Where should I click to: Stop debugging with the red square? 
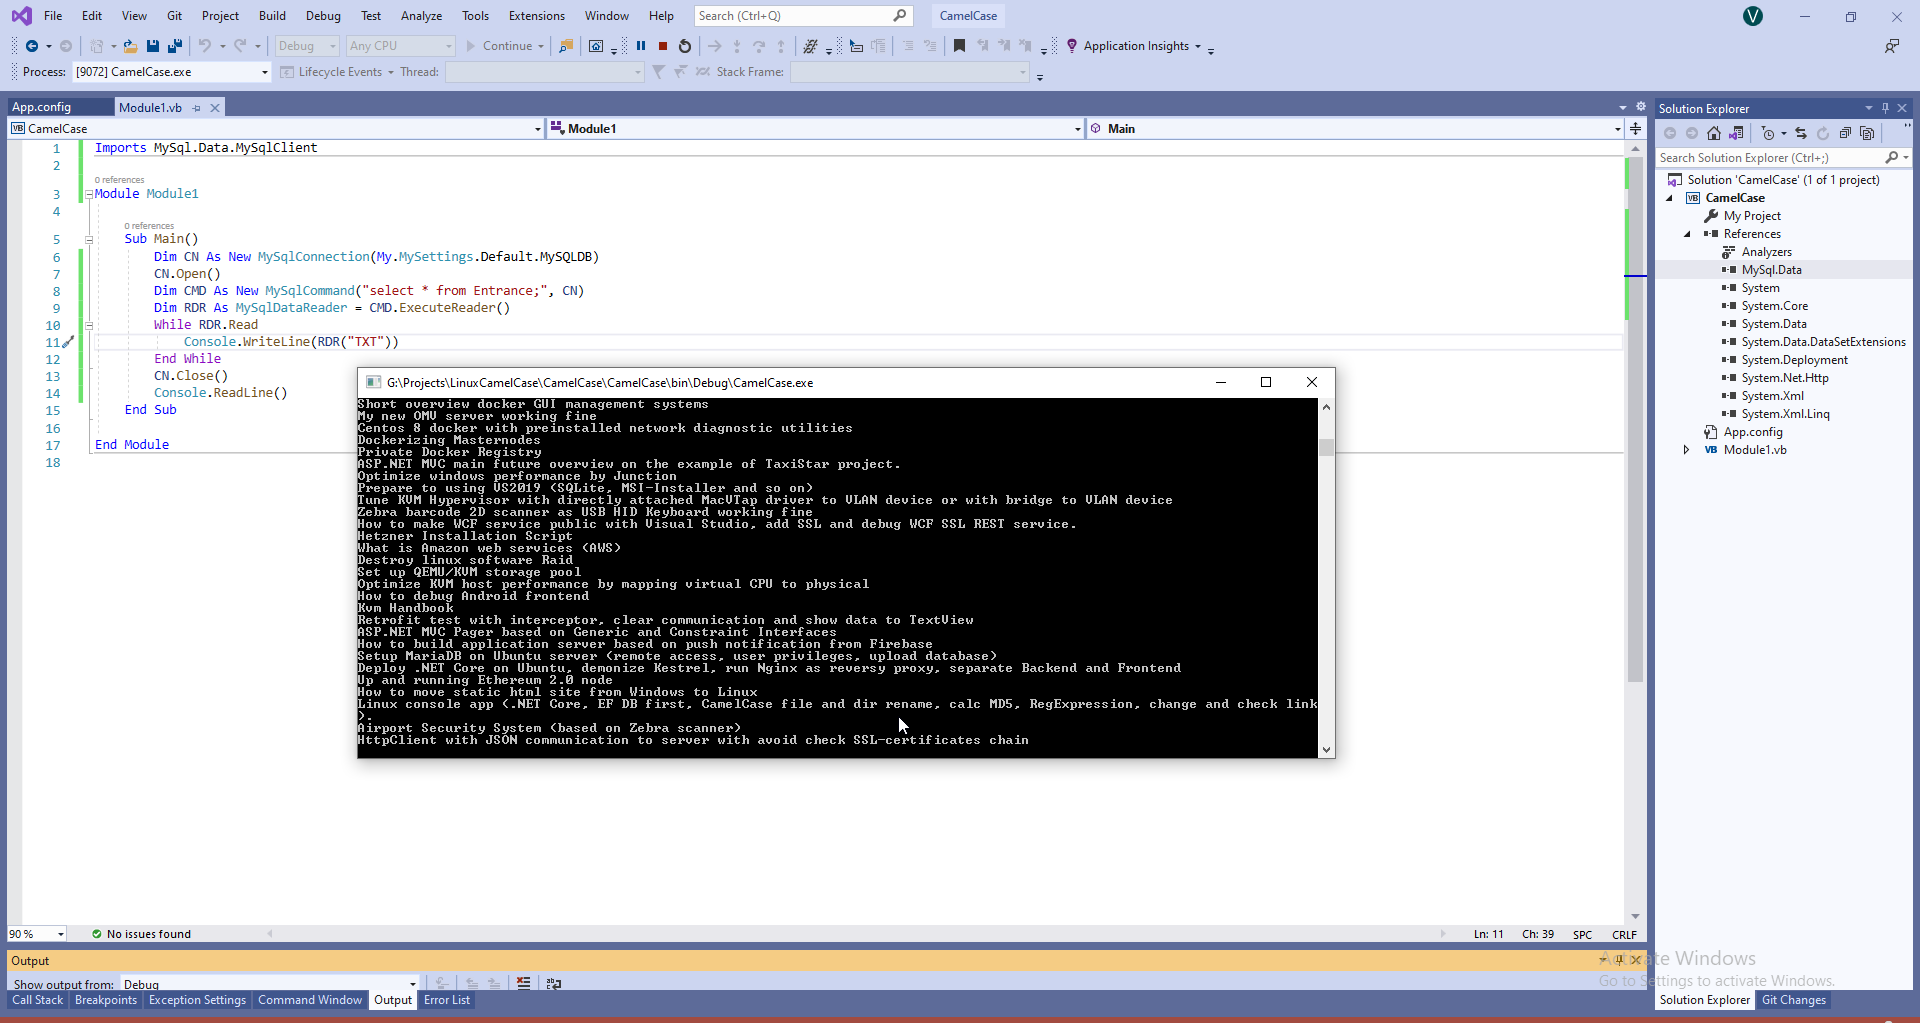663,46
